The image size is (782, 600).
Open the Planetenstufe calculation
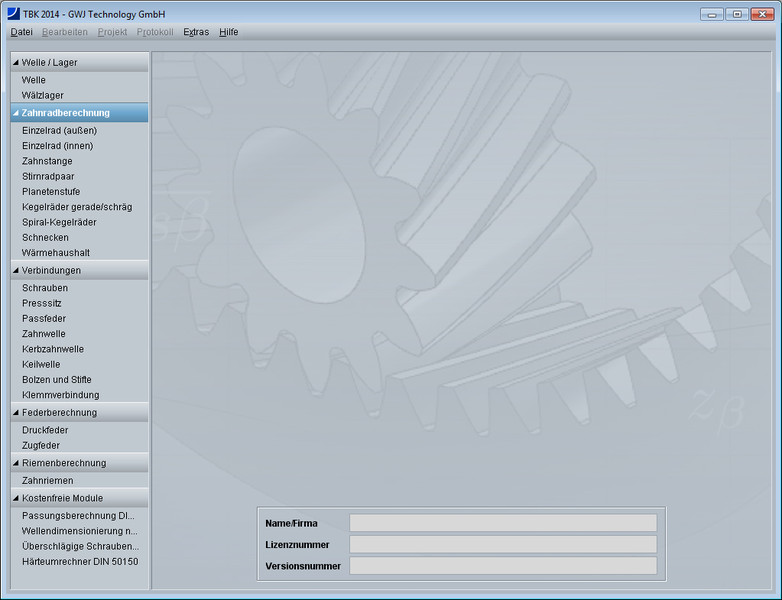(51, 192)
